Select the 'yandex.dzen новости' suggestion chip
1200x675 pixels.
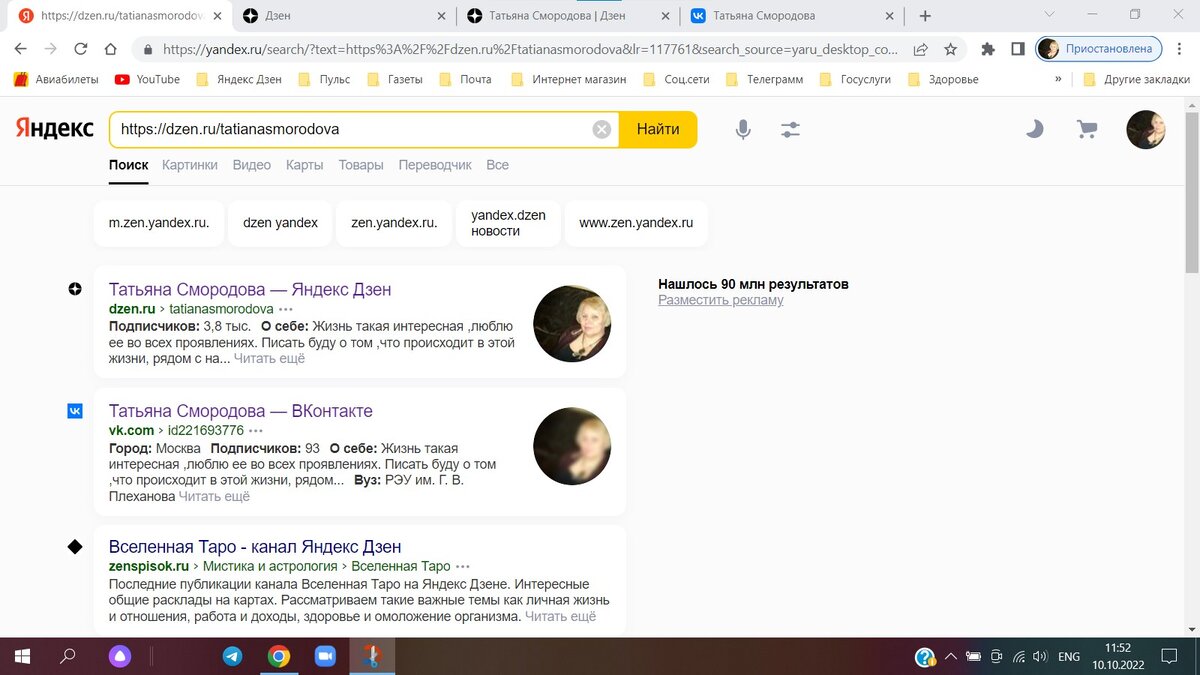pos(508,223)
